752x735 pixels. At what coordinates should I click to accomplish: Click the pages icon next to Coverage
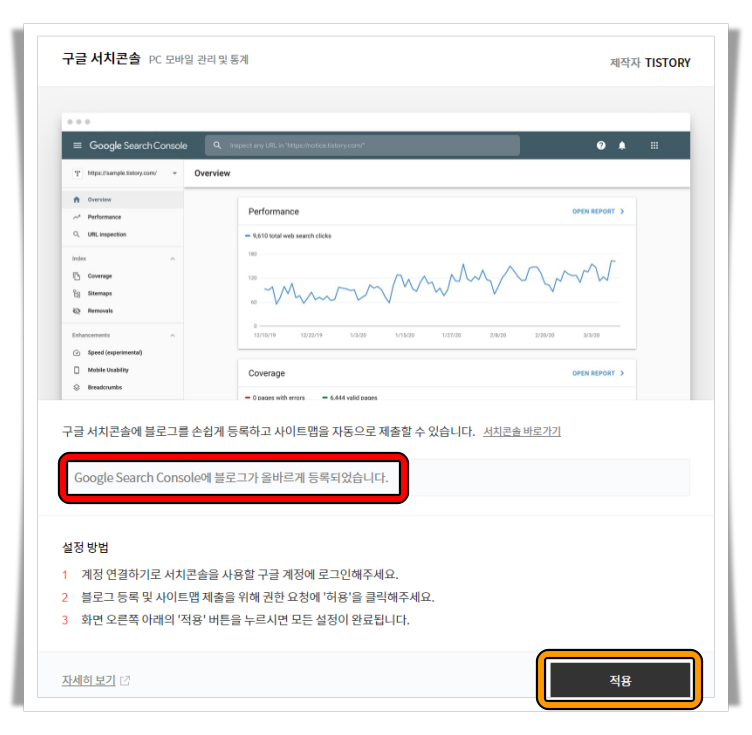pos(76,276)
